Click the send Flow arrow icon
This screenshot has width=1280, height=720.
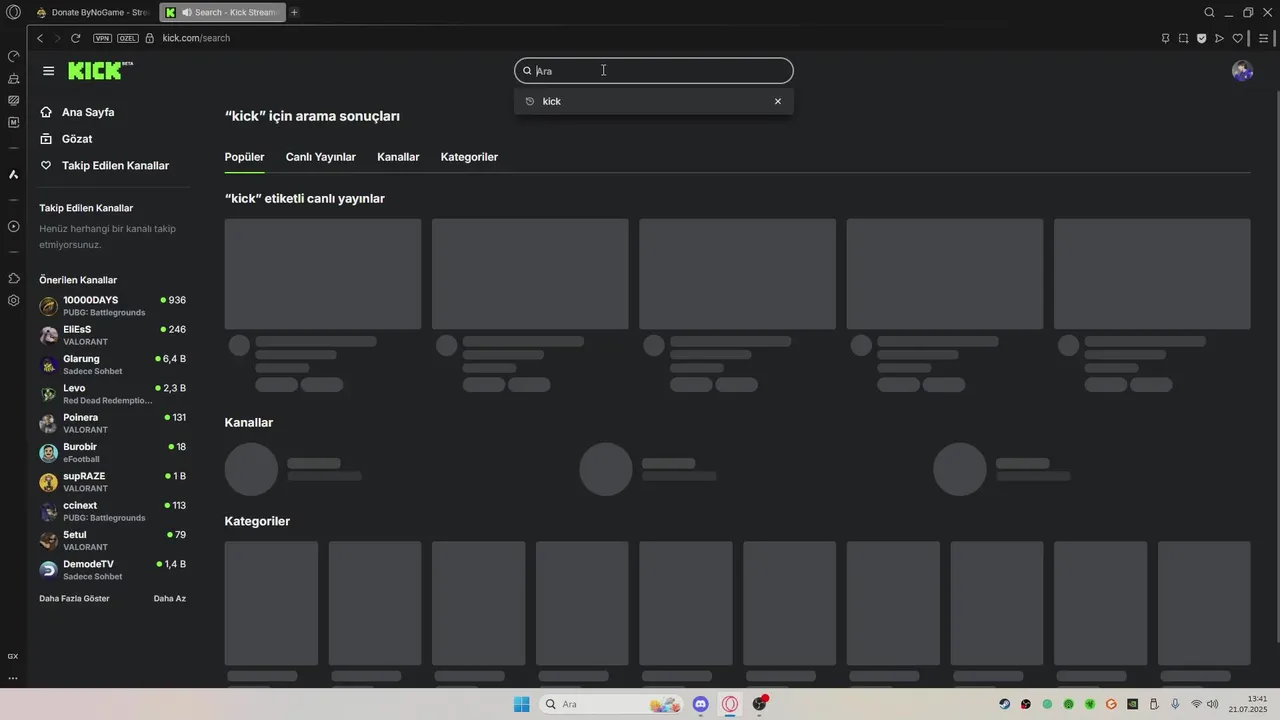click(x=1219, y=38)
